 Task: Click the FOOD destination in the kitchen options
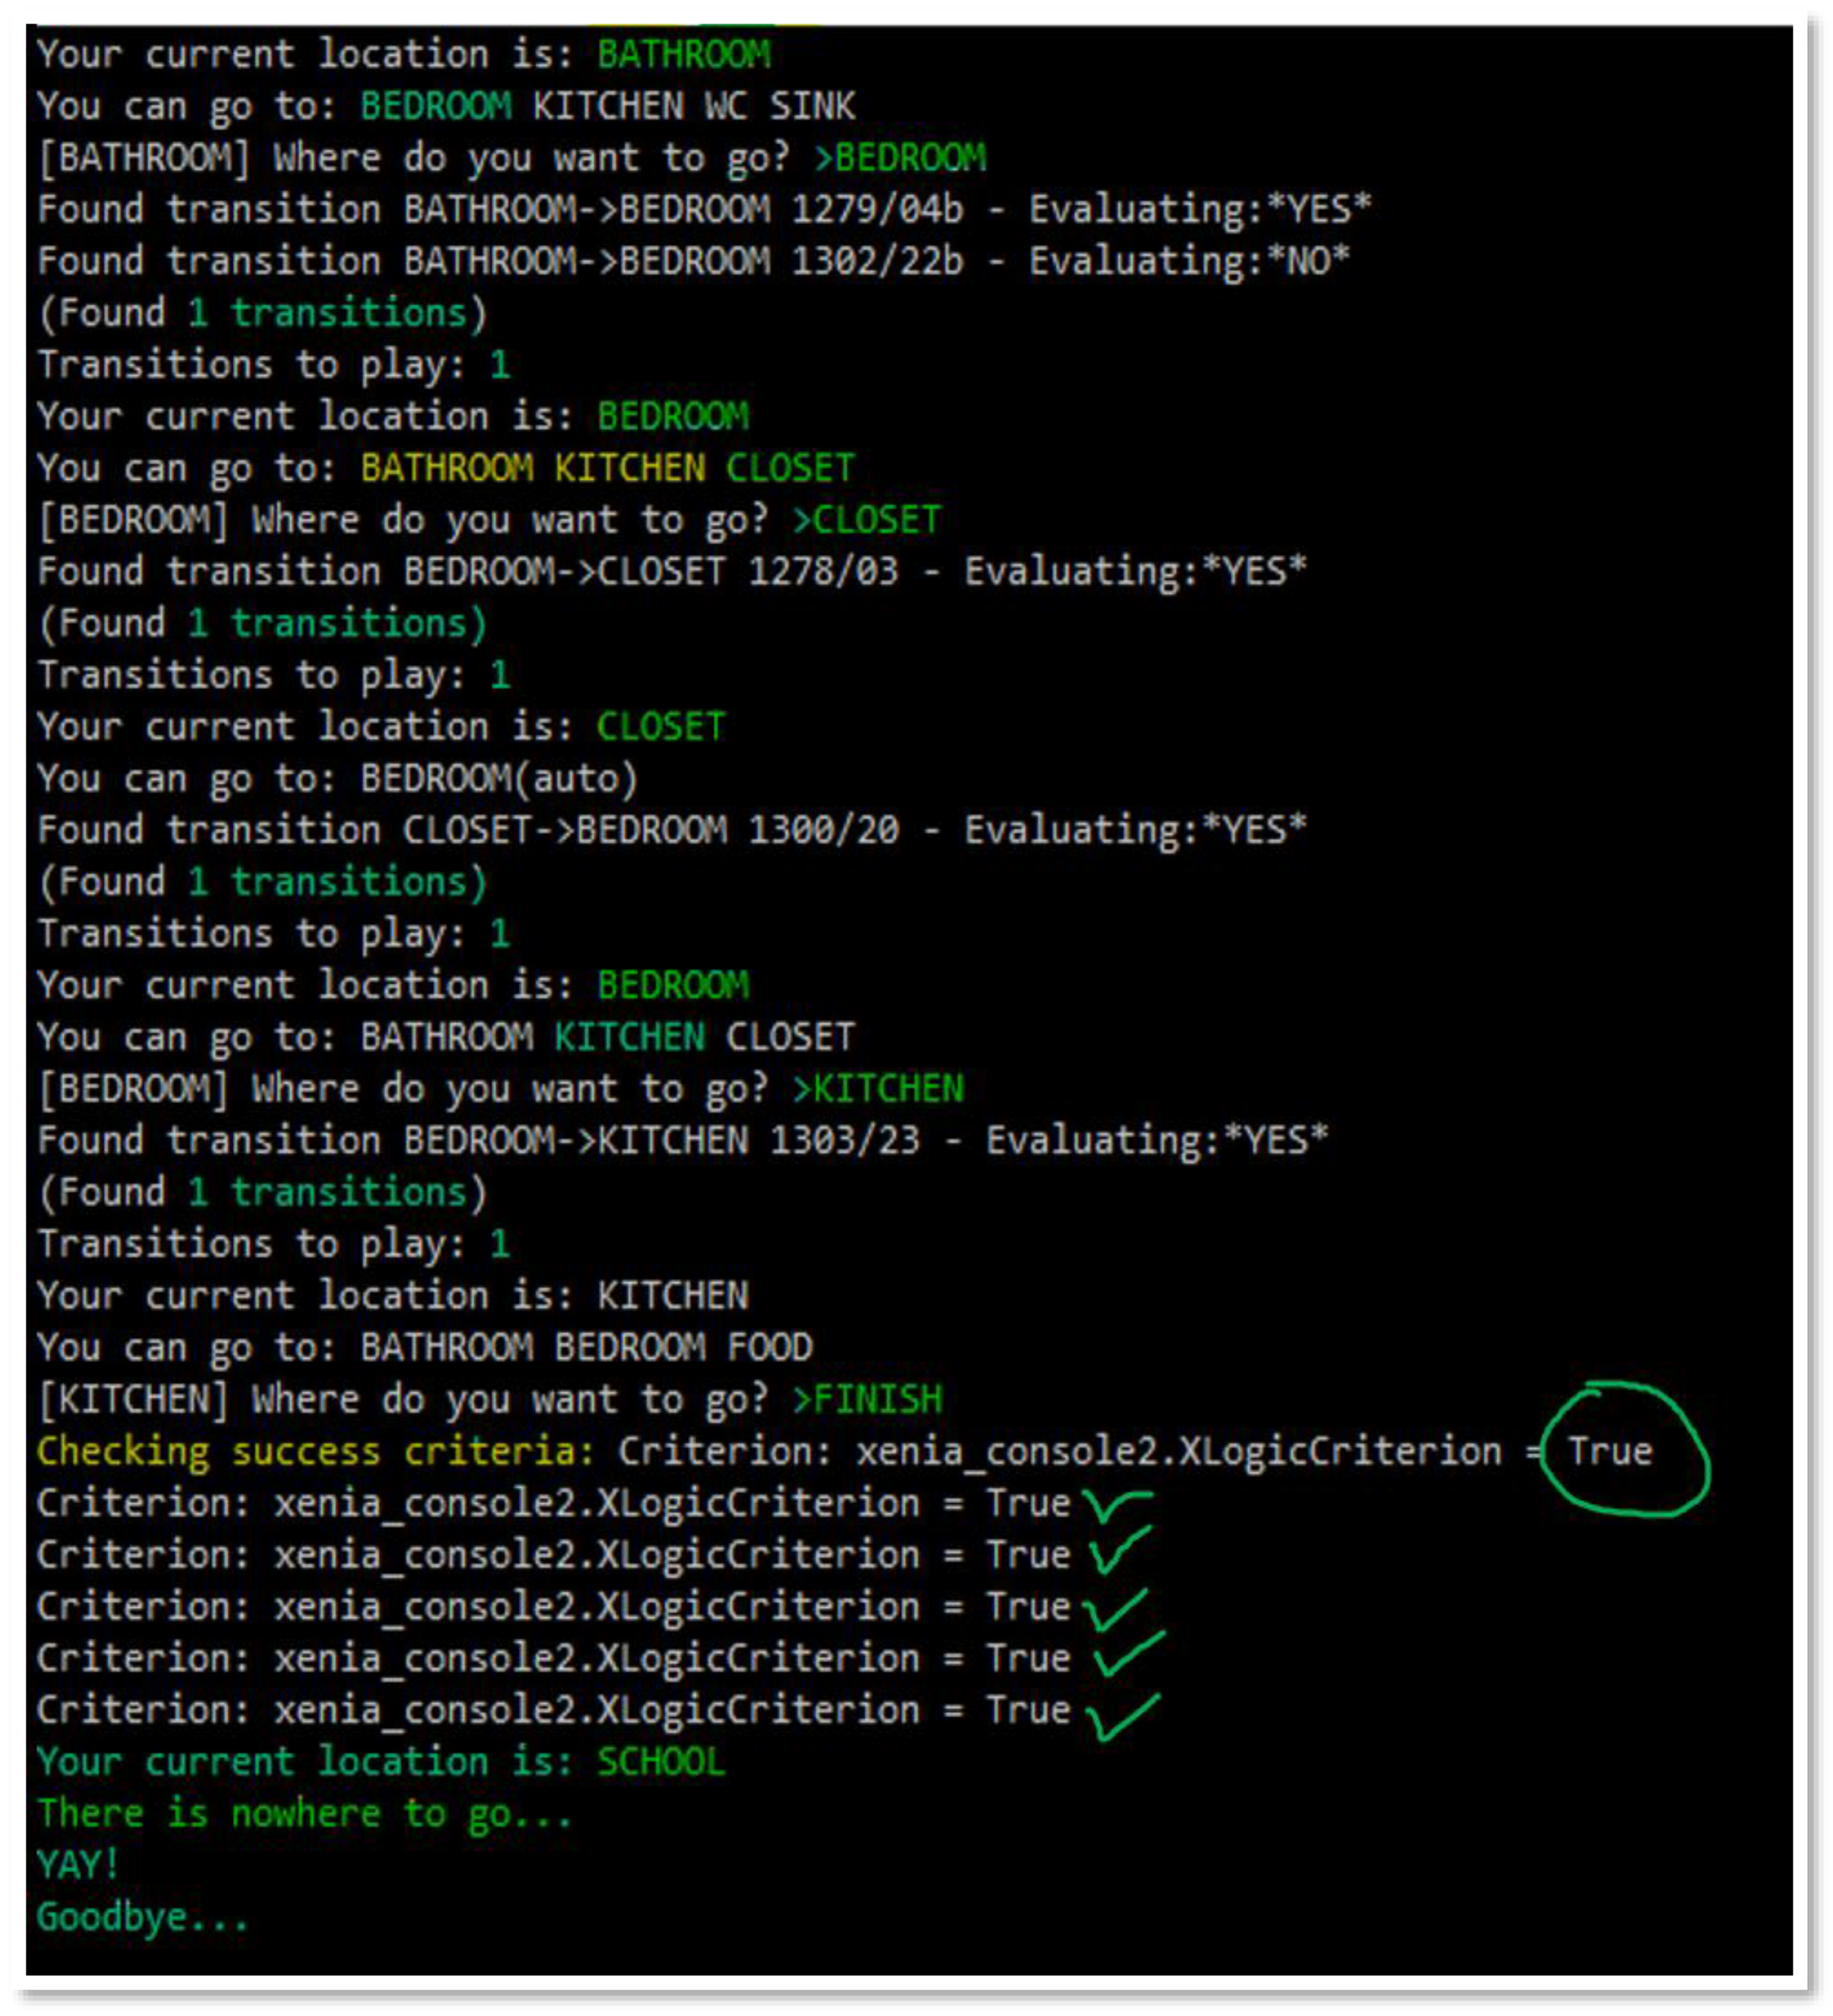coord(770,1347)
